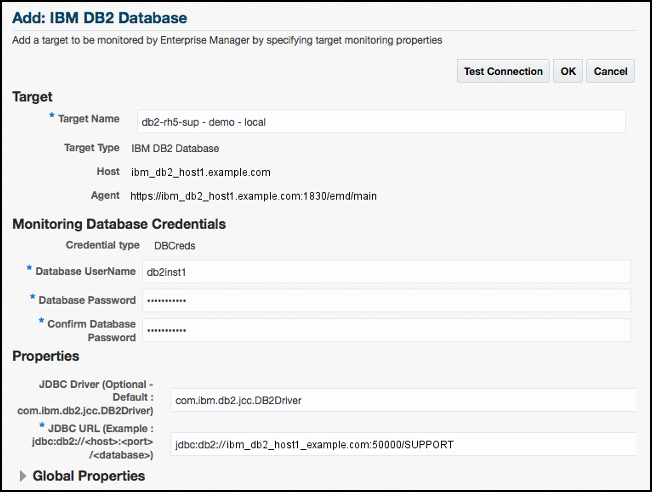Select the DBCreds credential type value
The image size is (652, 492).
pos(175,246)
